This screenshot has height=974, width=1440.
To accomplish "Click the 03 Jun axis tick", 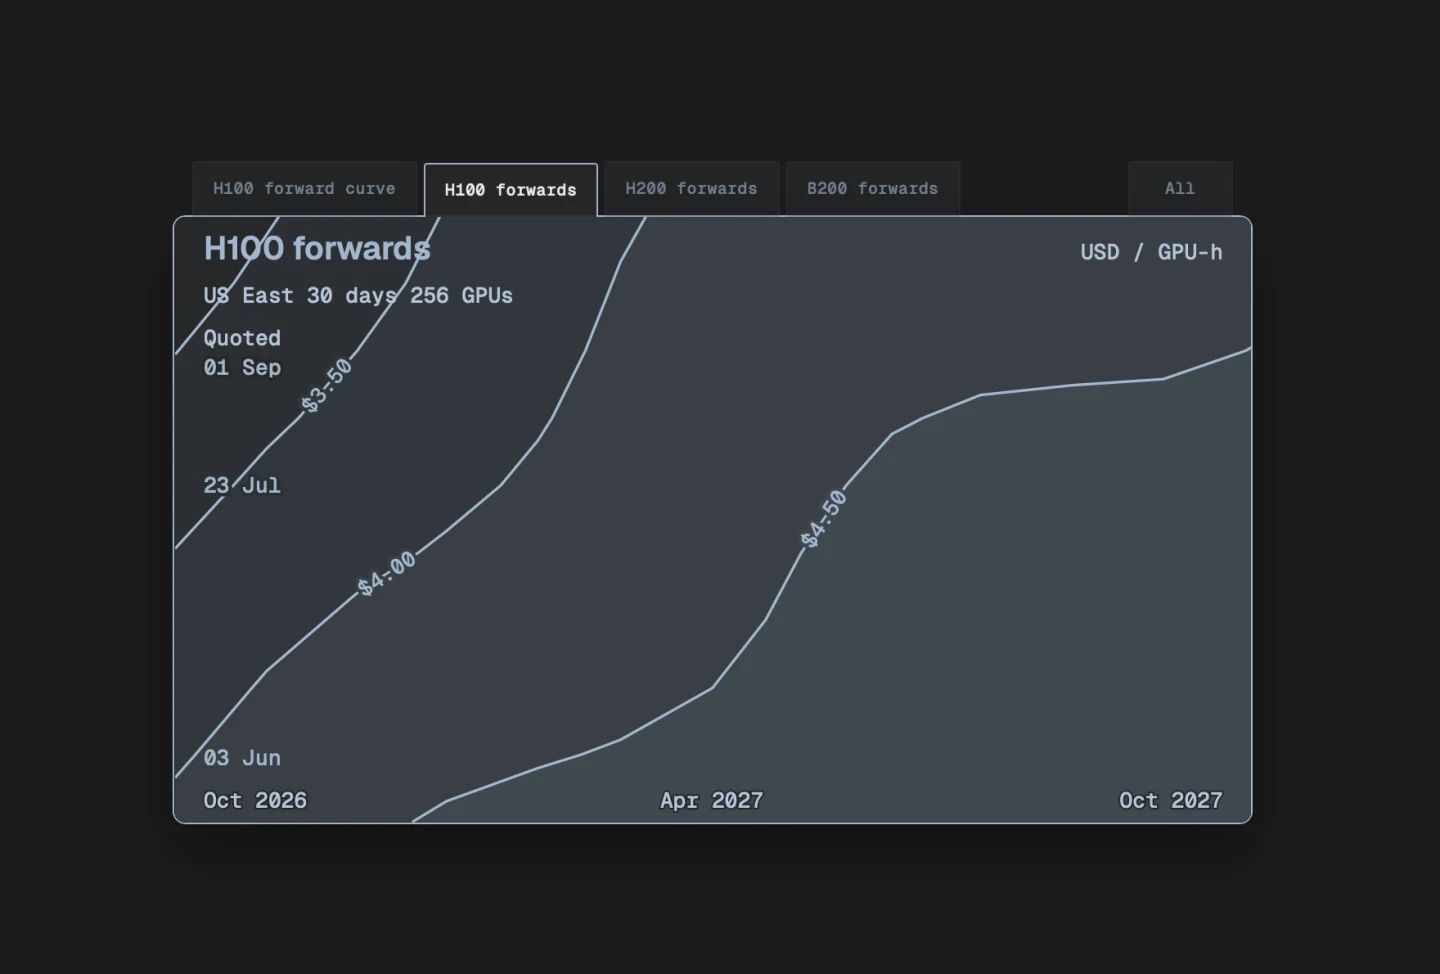I will (242, 758).
